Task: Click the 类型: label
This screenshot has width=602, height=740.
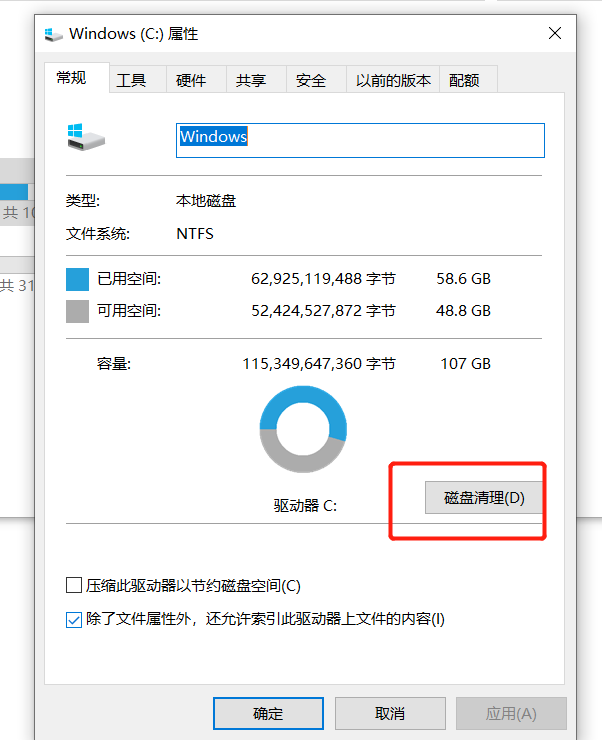Action: (83, 201)
